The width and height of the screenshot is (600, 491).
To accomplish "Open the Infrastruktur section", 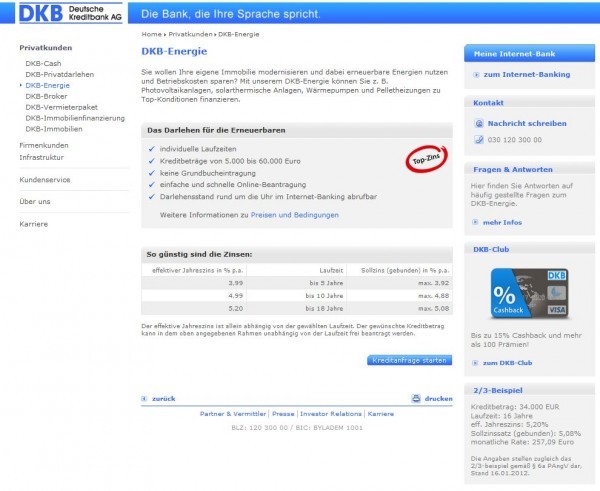I will [41, 157].
